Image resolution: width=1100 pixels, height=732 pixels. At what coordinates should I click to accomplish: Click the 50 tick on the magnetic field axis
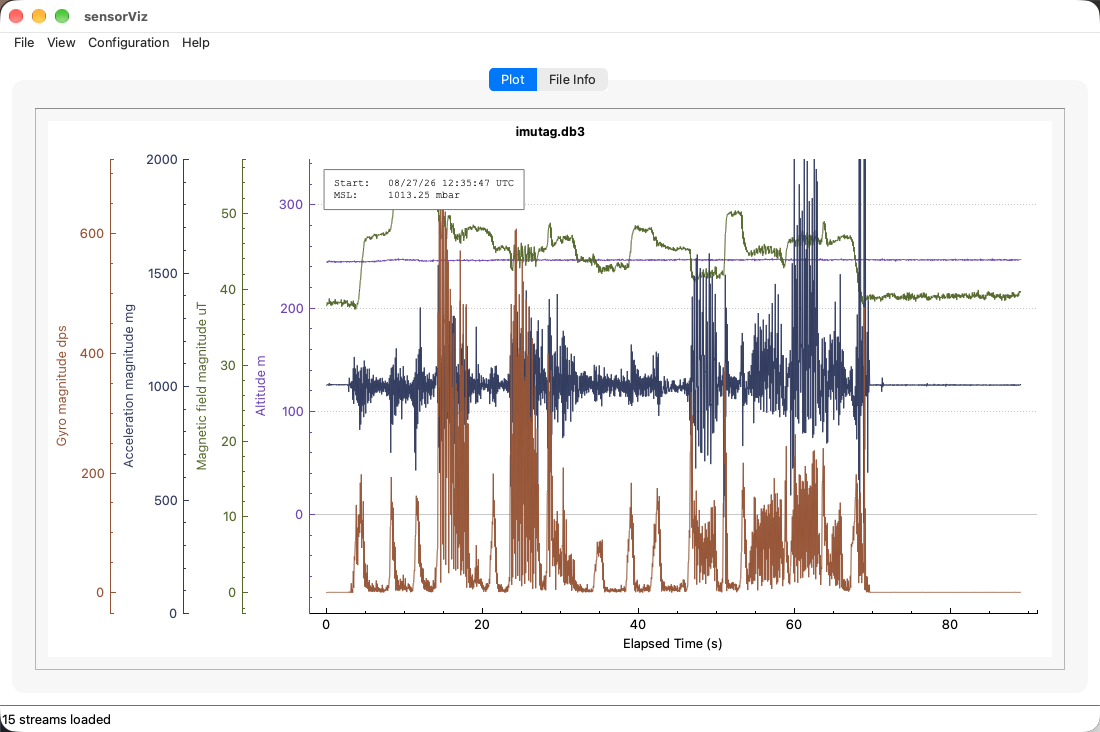tap(229, 213)
